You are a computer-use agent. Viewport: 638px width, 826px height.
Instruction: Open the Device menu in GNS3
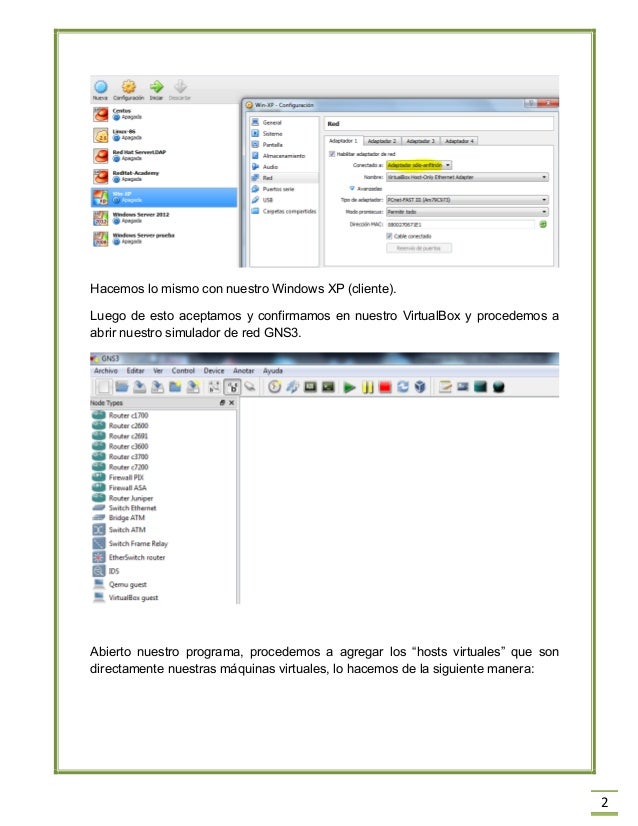tap(214, 371)
